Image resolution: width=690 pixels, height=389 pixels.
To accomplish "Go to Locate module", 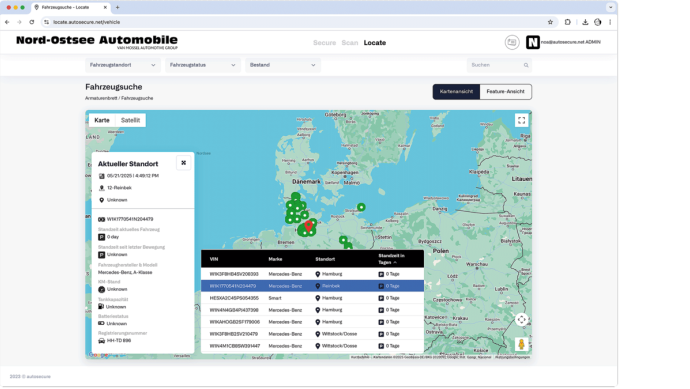I will [x=374, y=43].
